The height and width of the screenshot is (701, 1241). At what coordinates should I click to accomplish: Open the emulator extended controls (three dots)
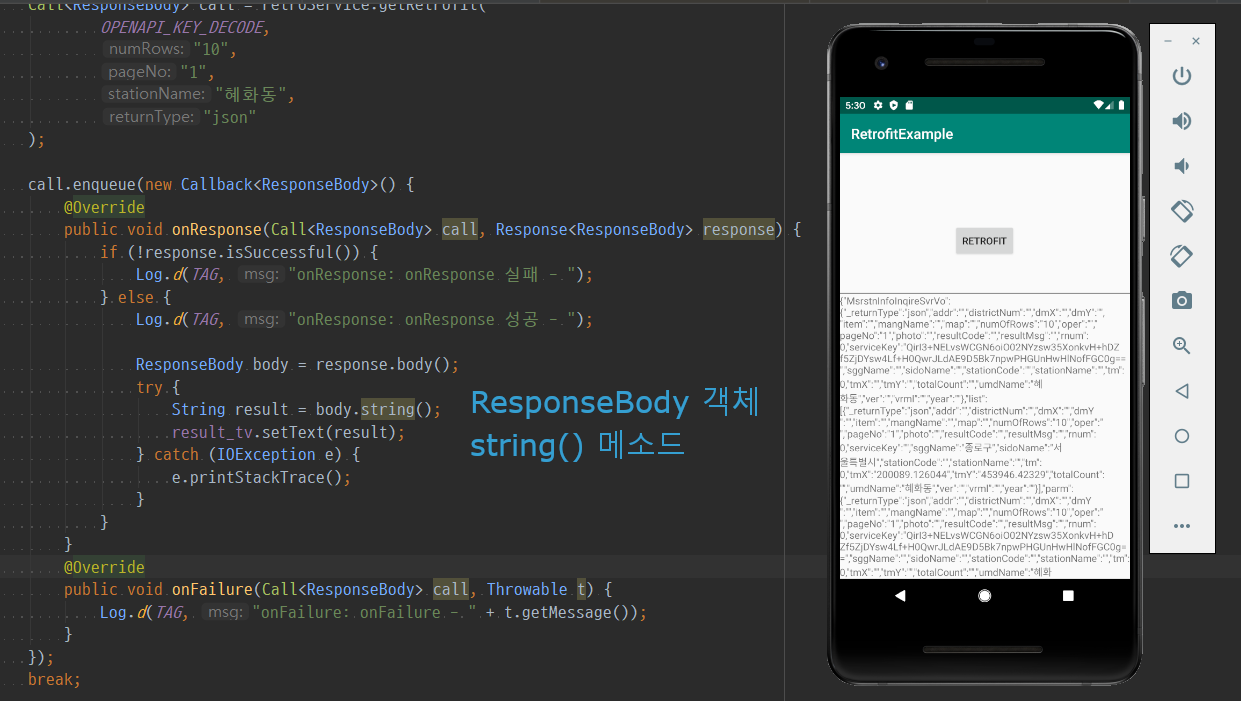[1182, 526]
